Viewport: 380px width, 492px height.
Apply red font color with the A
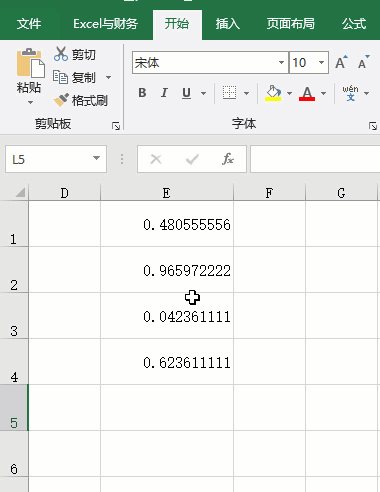point(307,93)
